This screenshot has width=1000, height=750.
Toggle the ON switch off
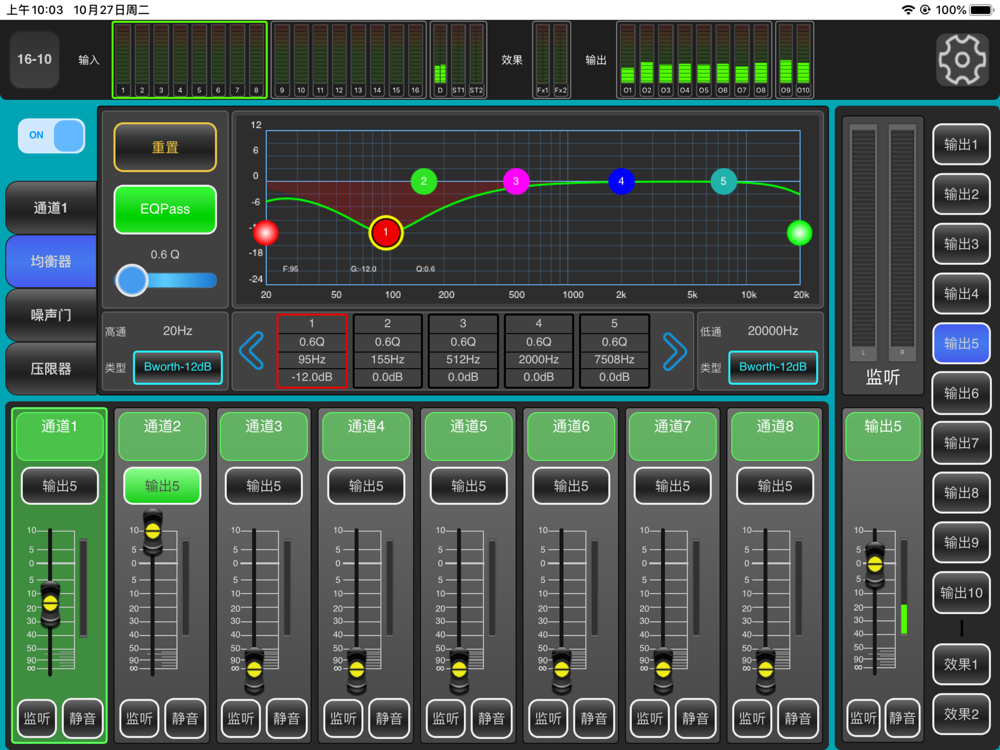[x=51, y=135]
